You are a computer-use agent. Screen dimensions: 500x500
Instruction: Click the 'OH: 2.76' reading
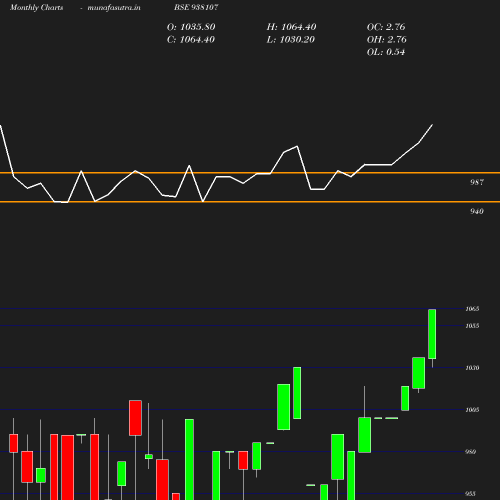[387, 40]
